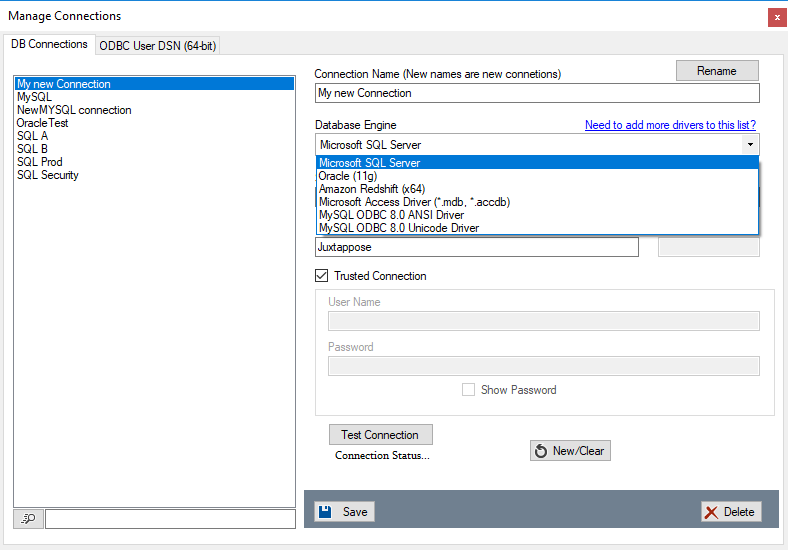Click New/Clear button with undo arrow
This screenshot has width=788, height=550.
pyautogui.click(x=569, y=451)
